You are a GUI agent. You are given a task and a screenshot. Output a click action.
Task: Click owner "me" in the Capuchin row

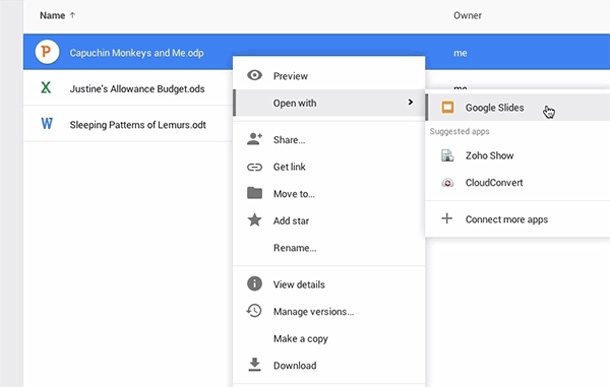460,53
